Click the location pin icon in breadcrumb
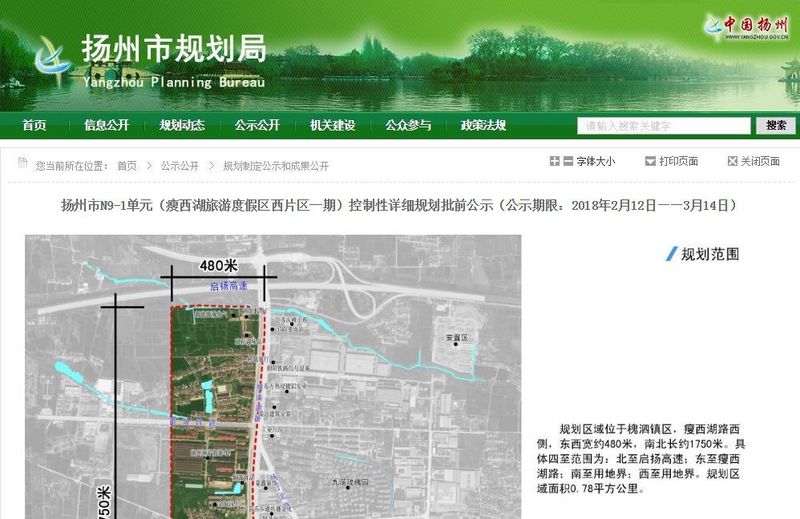 coord(24,165)
